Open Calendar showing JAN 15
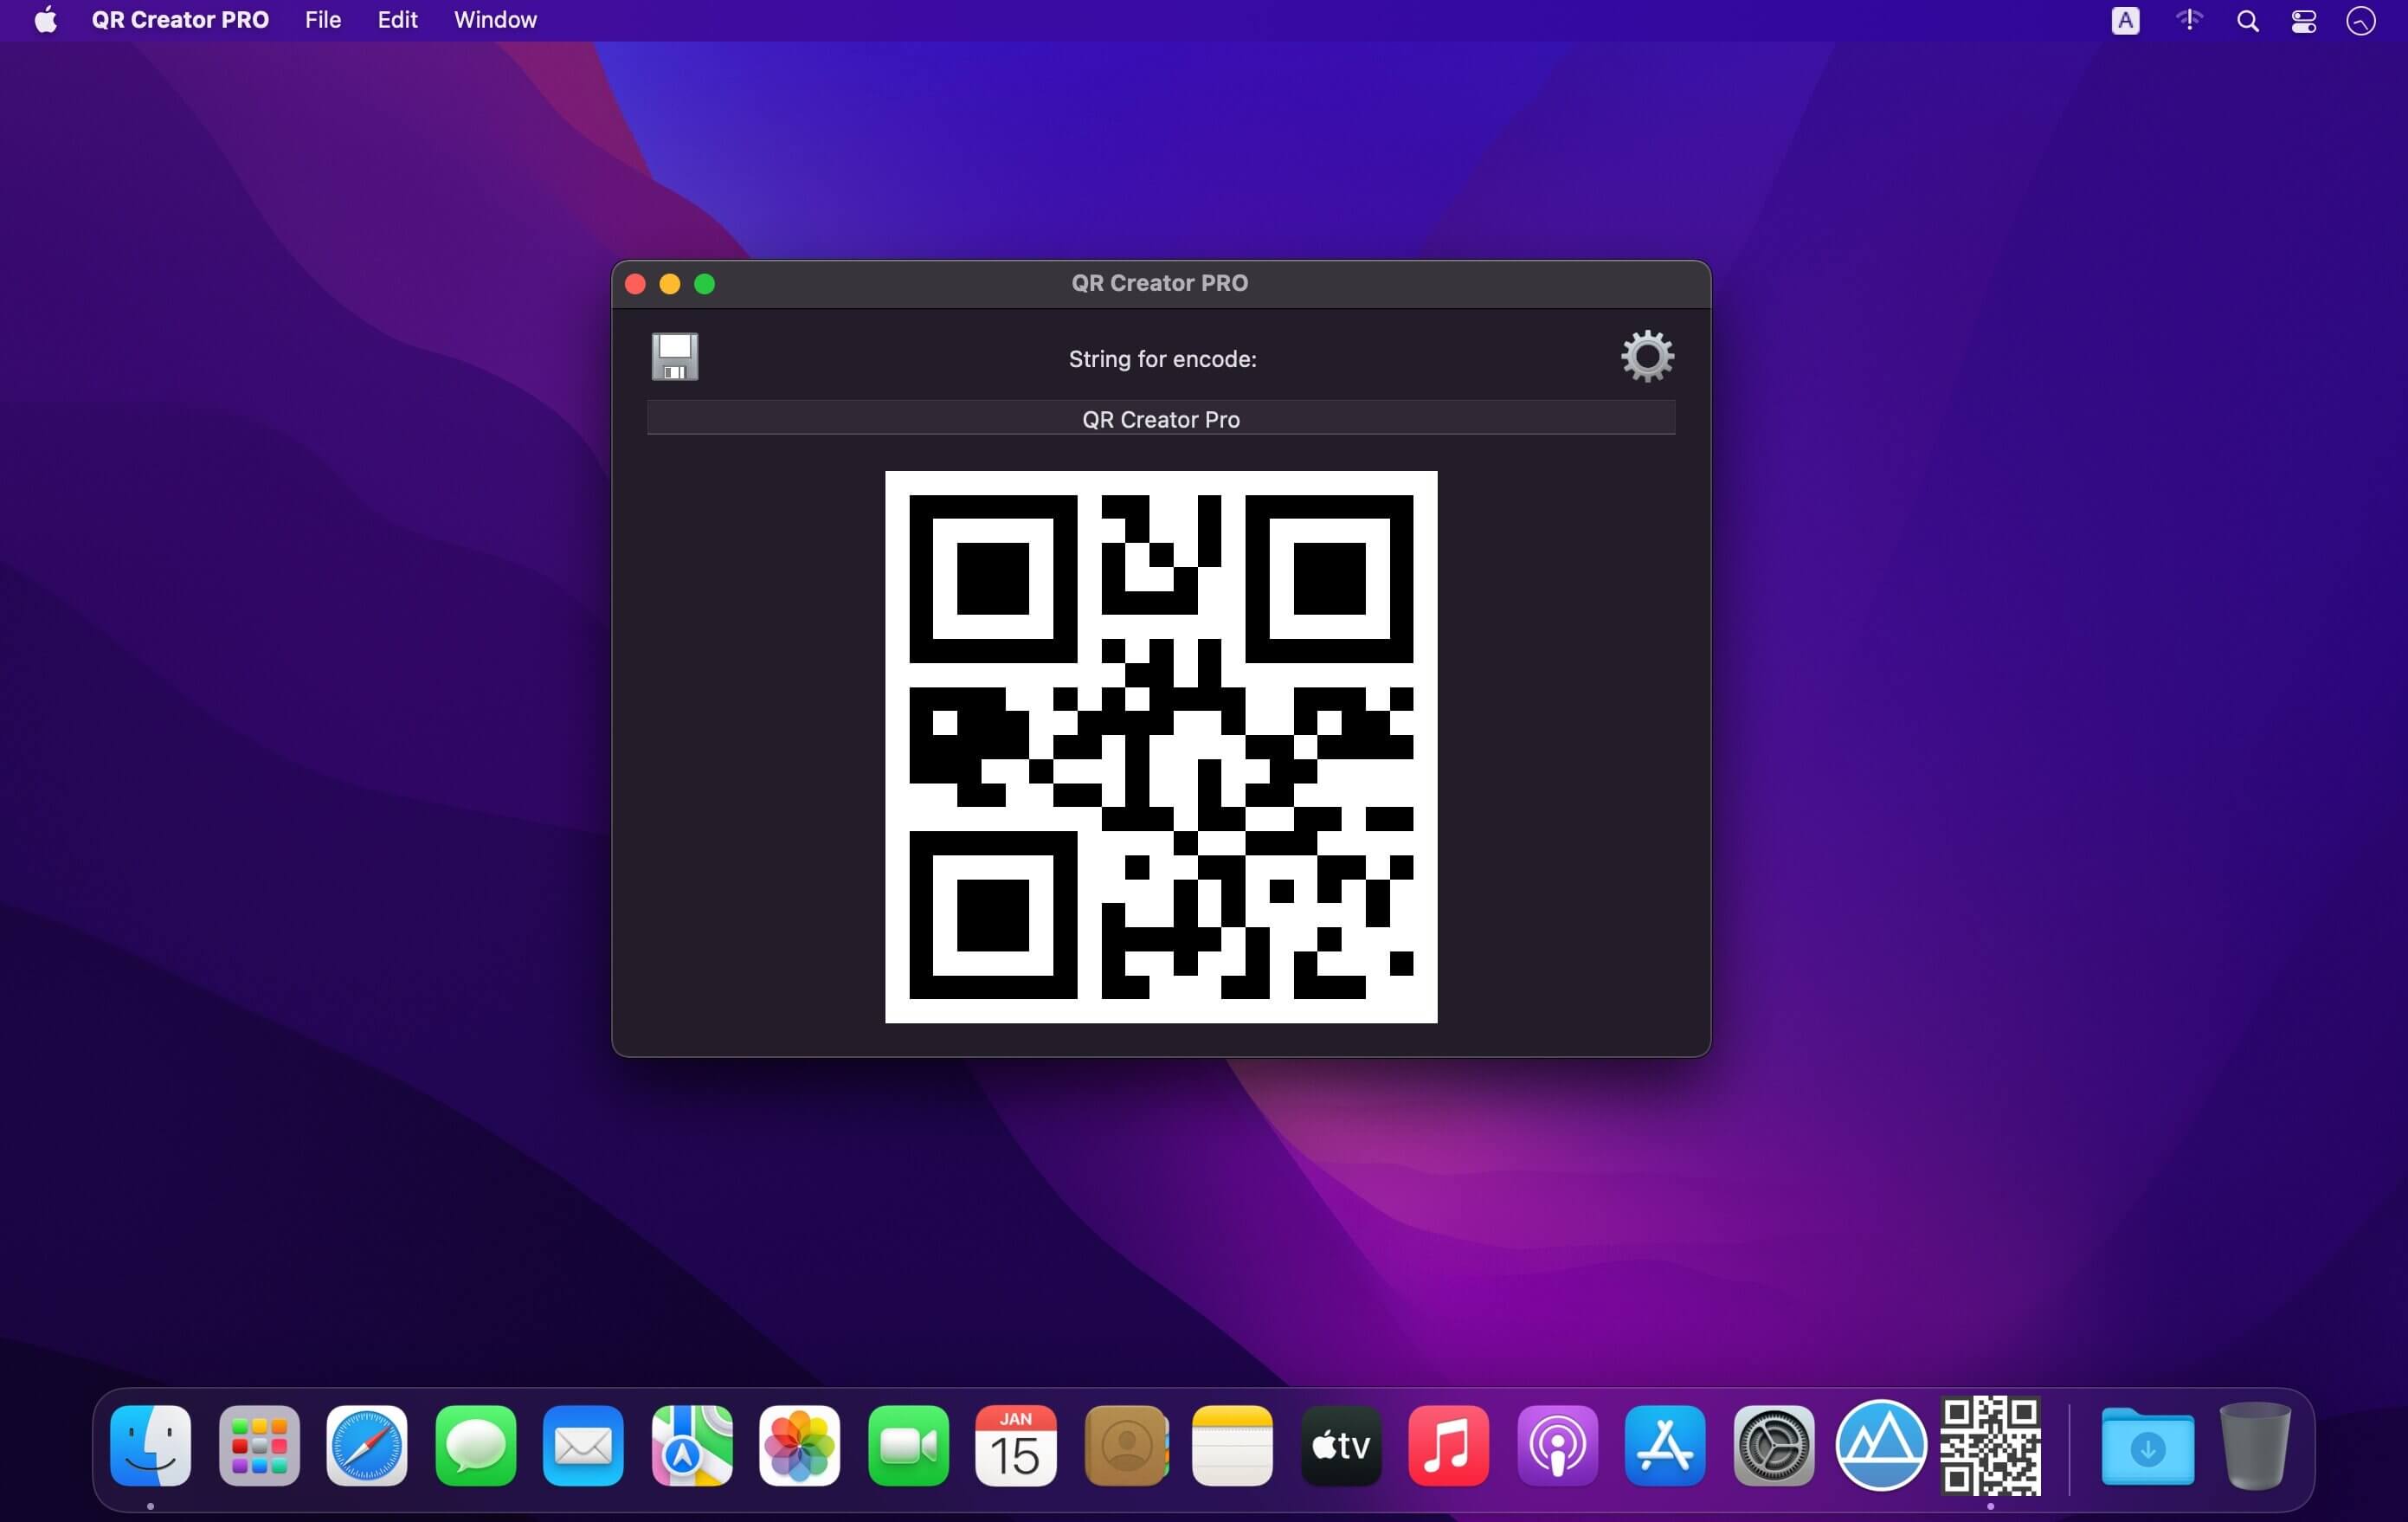 [1016, 1445]
